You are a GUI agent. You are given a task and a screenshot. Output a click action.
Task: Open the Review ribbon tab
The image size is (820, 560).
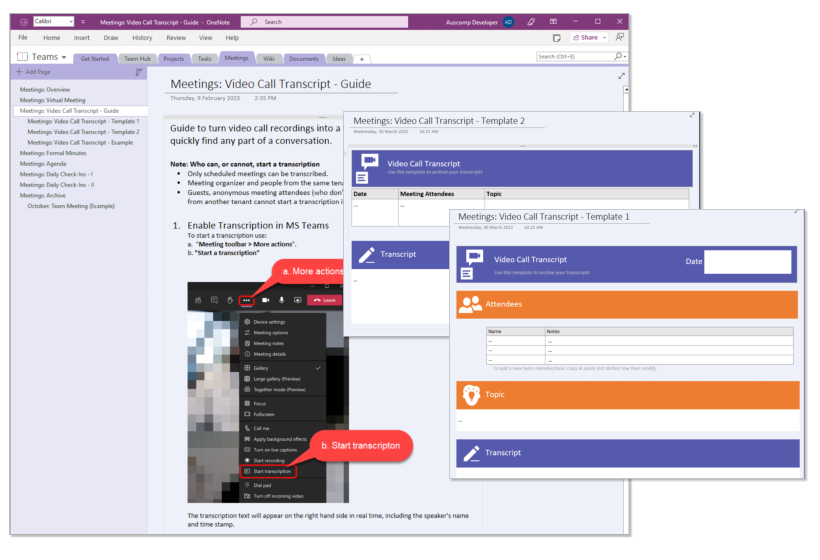coord(176,38)
